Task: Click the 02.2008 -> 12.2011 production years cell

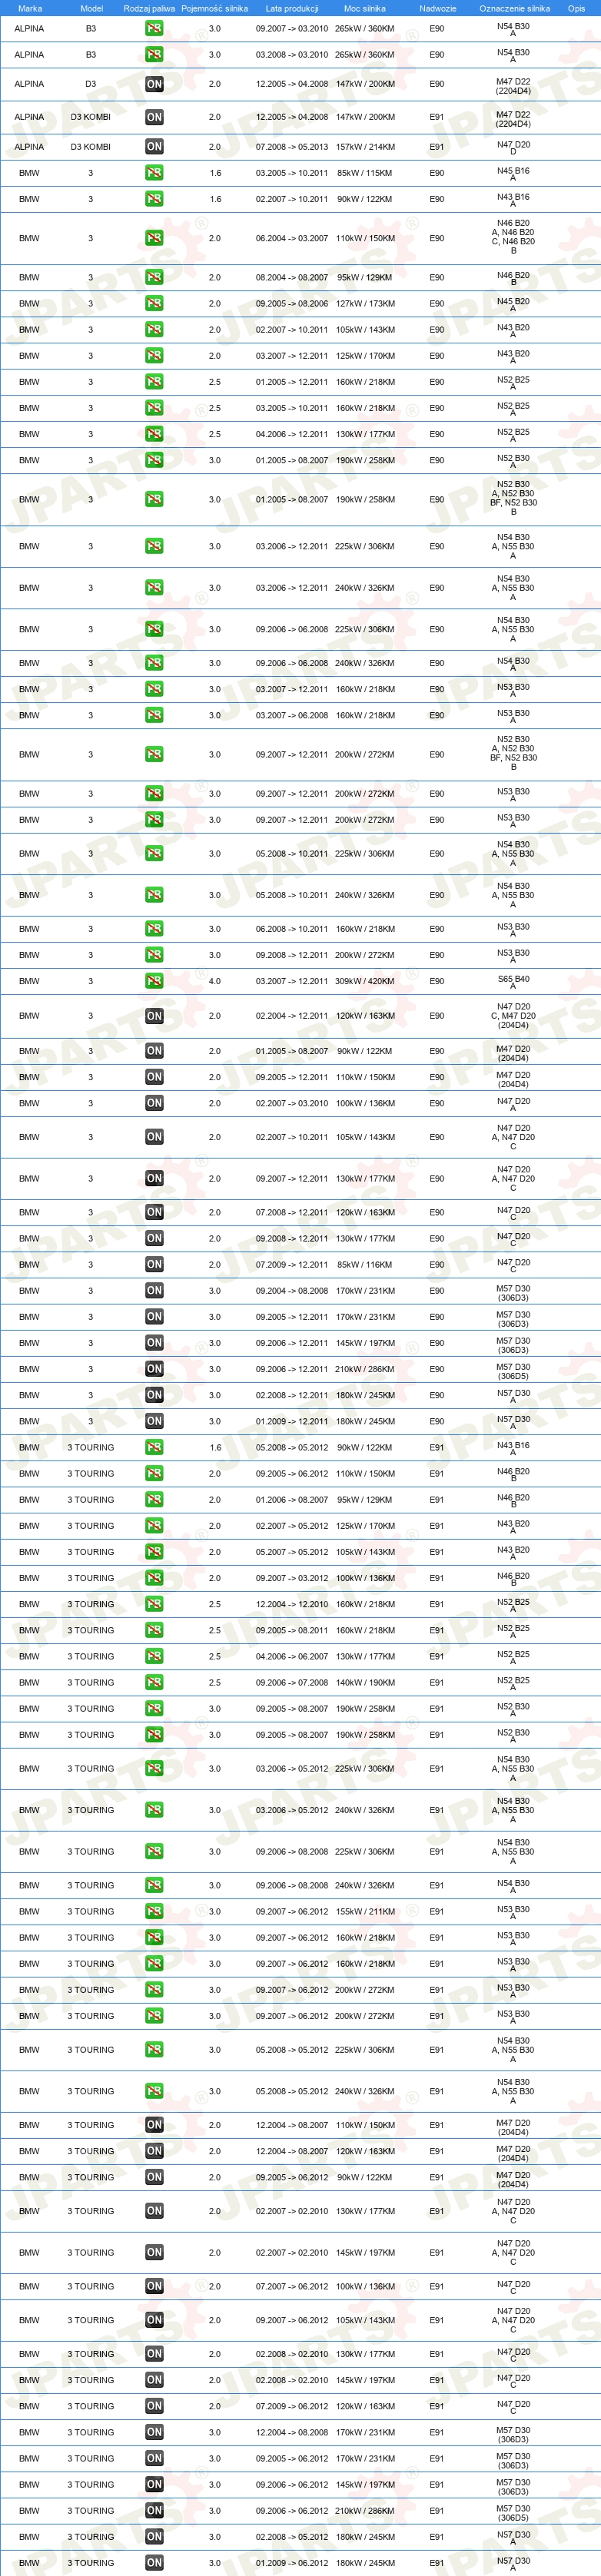Action: (292, 1395)
